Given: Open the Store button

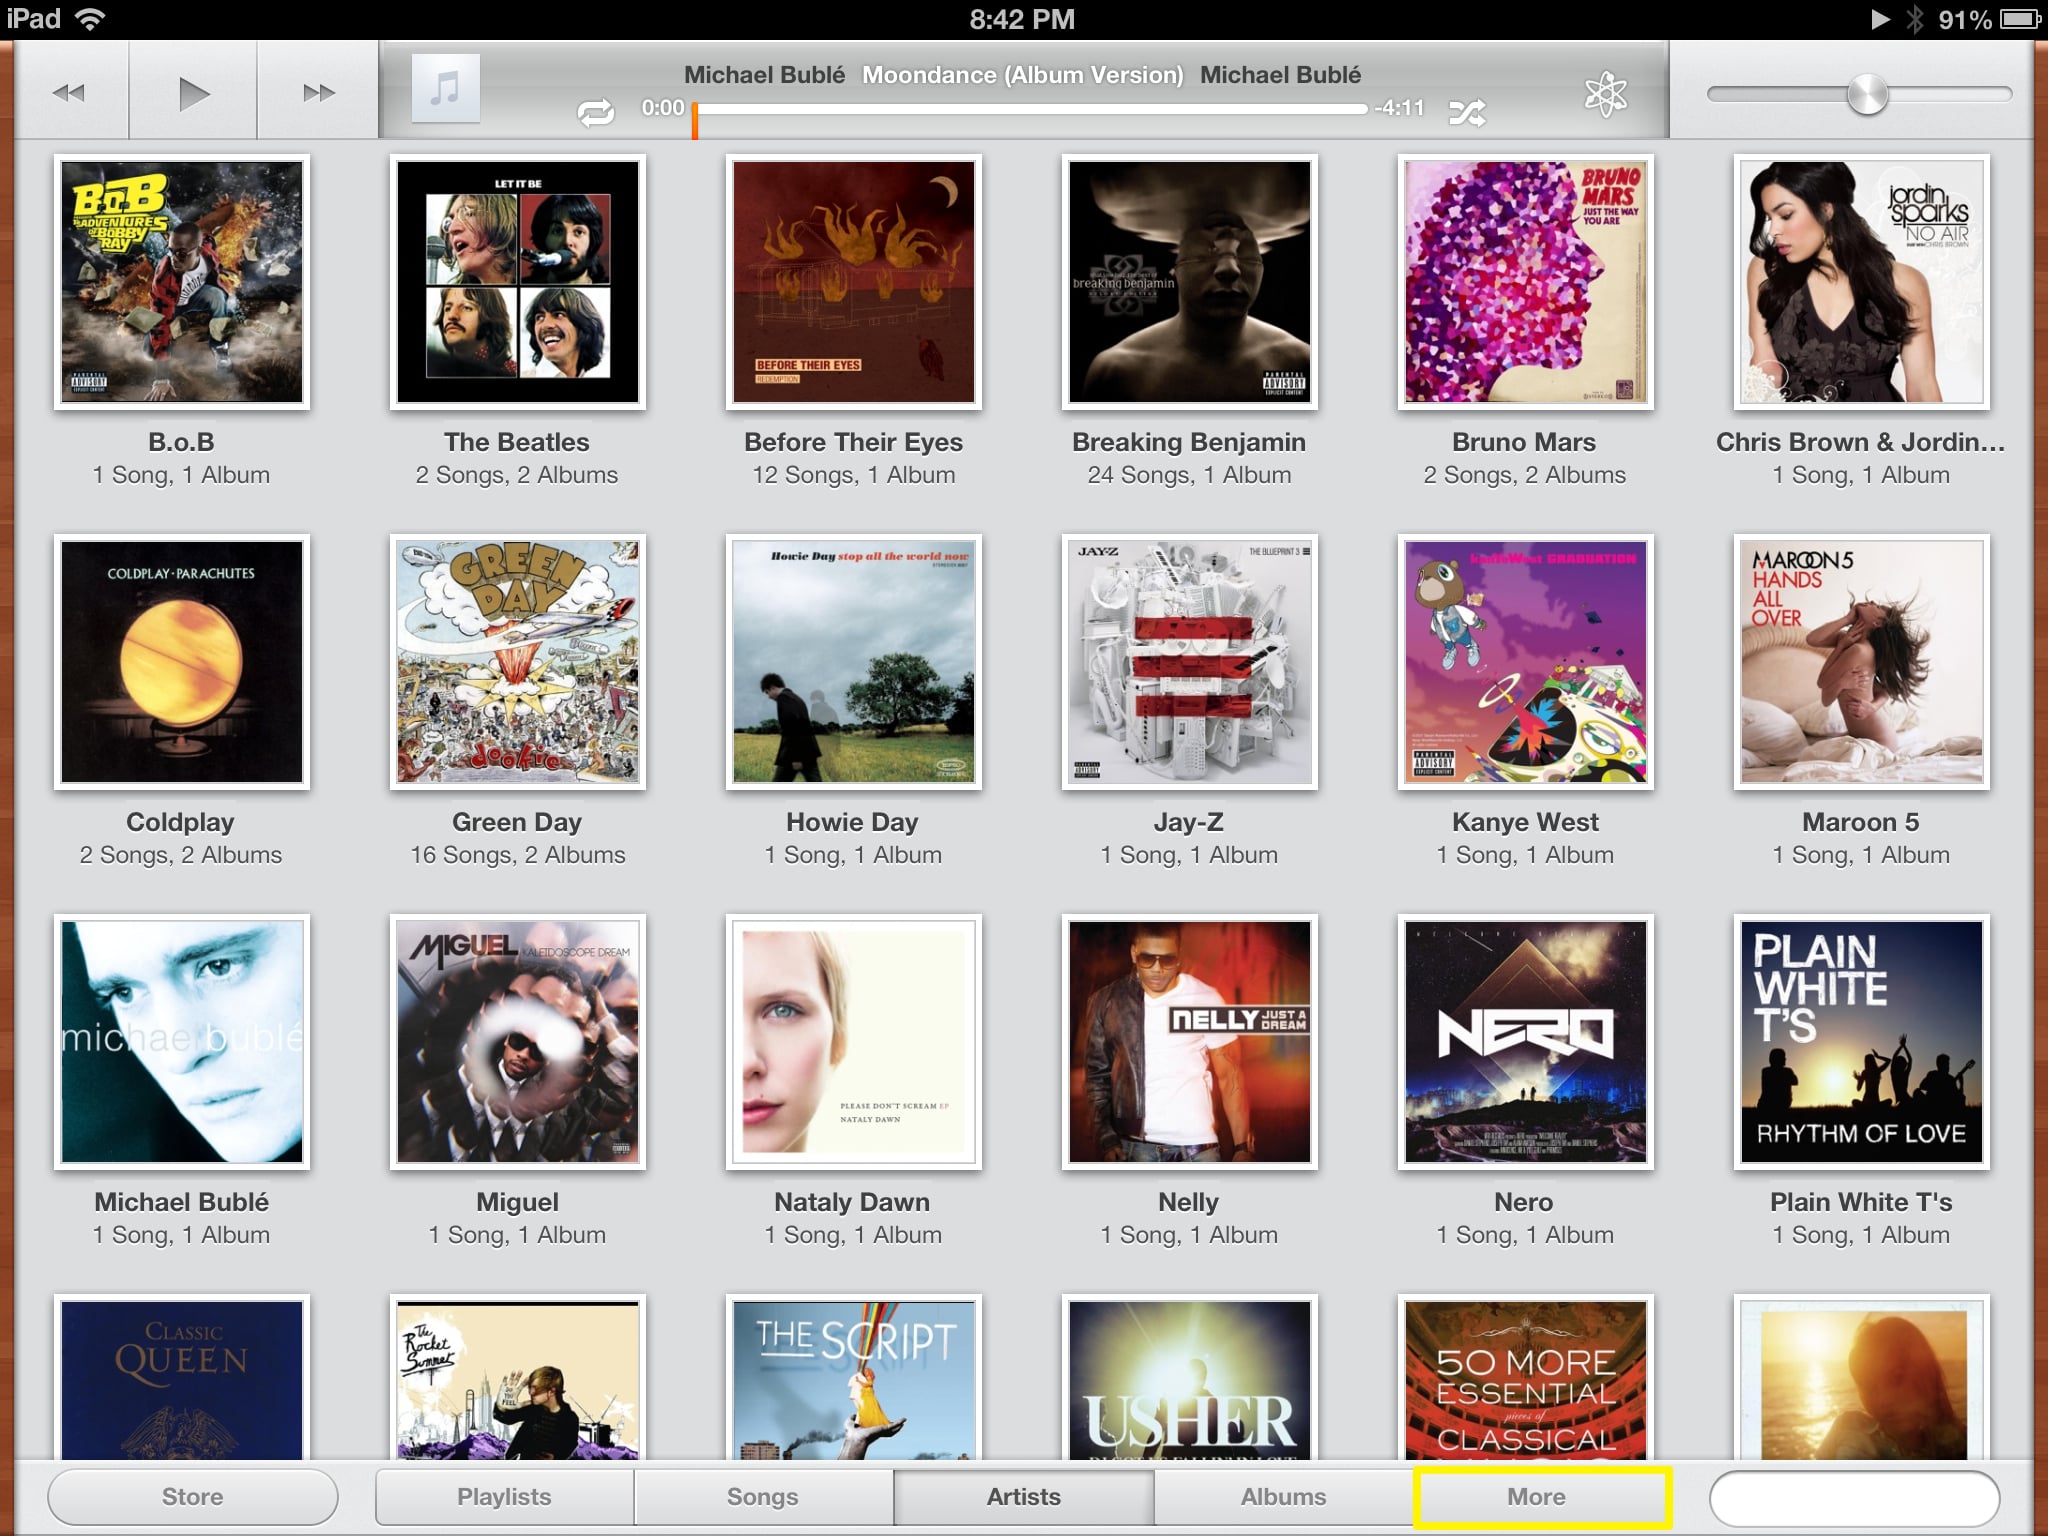Looking at the screenshot, I should [193, 1497].
